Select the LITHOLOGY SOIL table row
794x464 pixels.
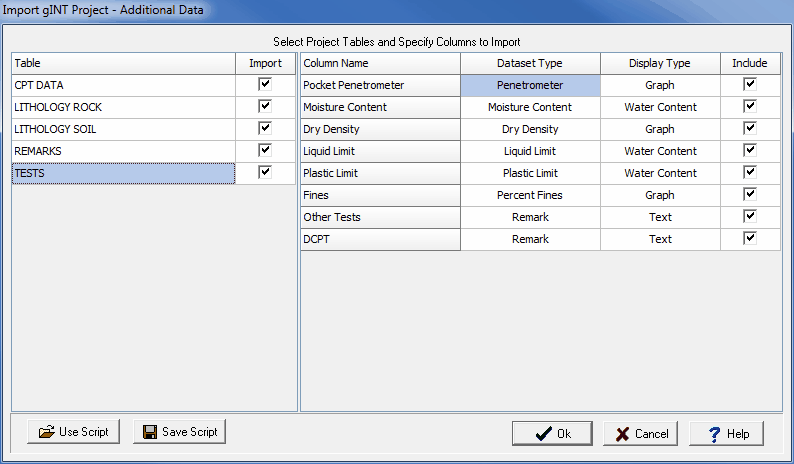point(124,129)
